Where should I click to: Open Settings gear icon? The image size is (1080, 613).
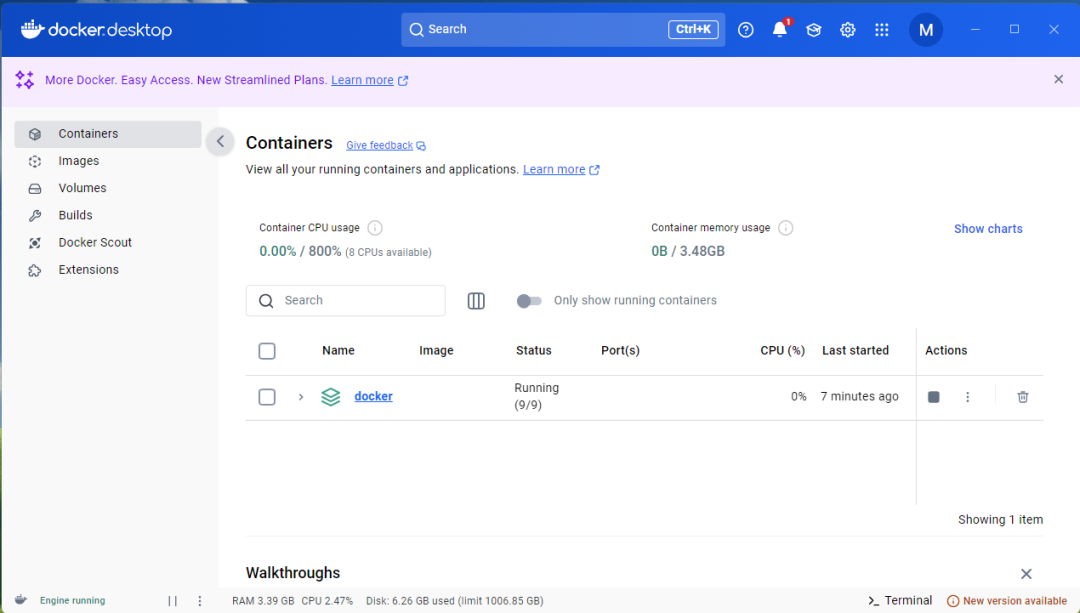click(x=847, y=30)
